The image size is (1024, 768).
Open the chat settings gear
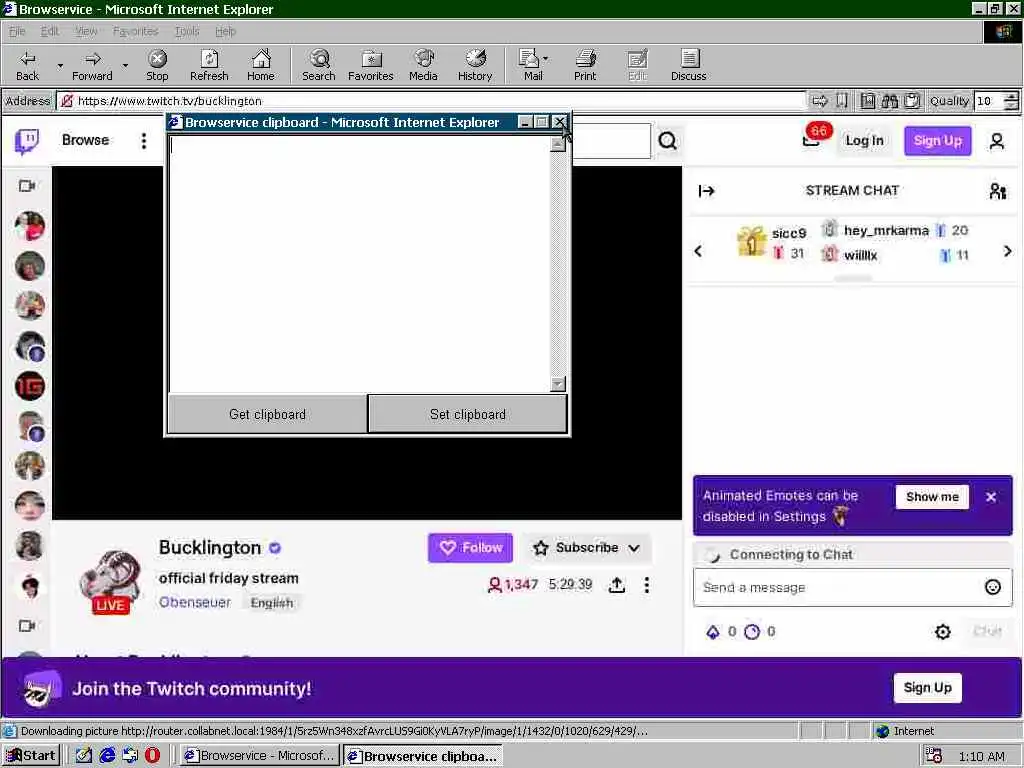[x=942, y=632]
